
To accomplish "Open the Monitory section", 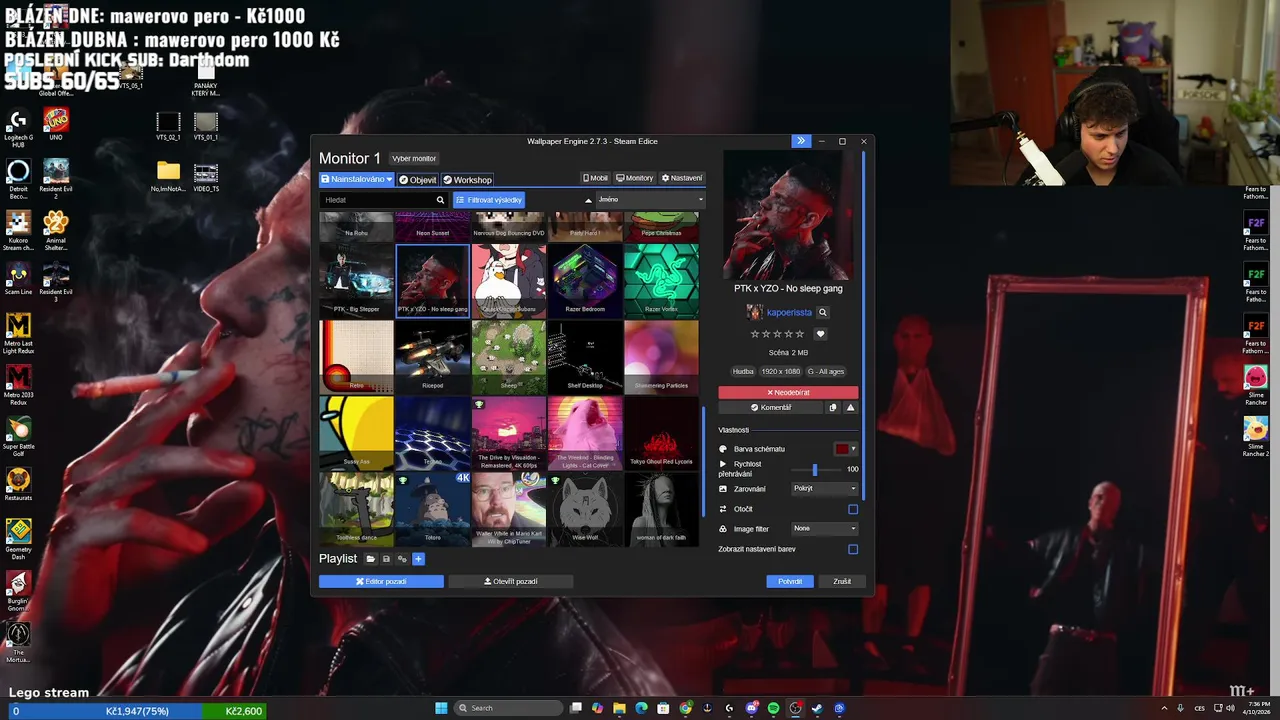I will (x=635, y=178).
